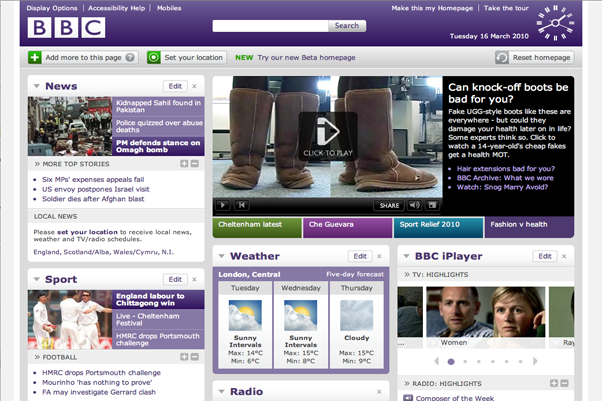Select the third iPlayer carousel dot
The height and width of the screenshot is (401, 602).
pos(479,361)
